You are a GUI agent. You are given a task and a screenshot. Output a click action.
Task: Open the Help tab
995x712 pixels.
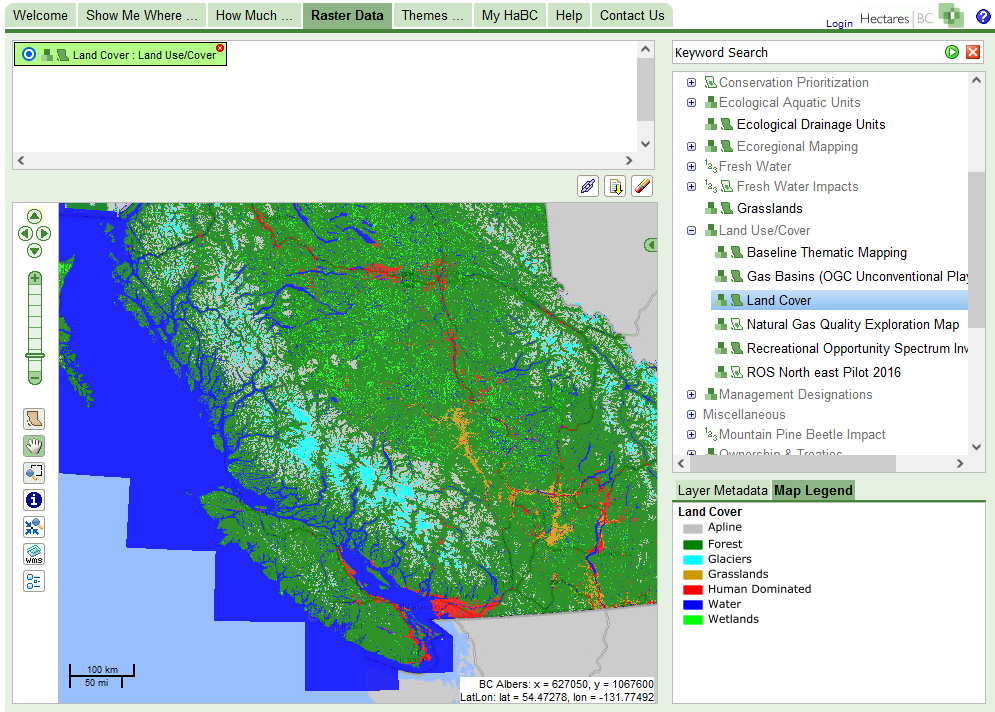(569, 15)
